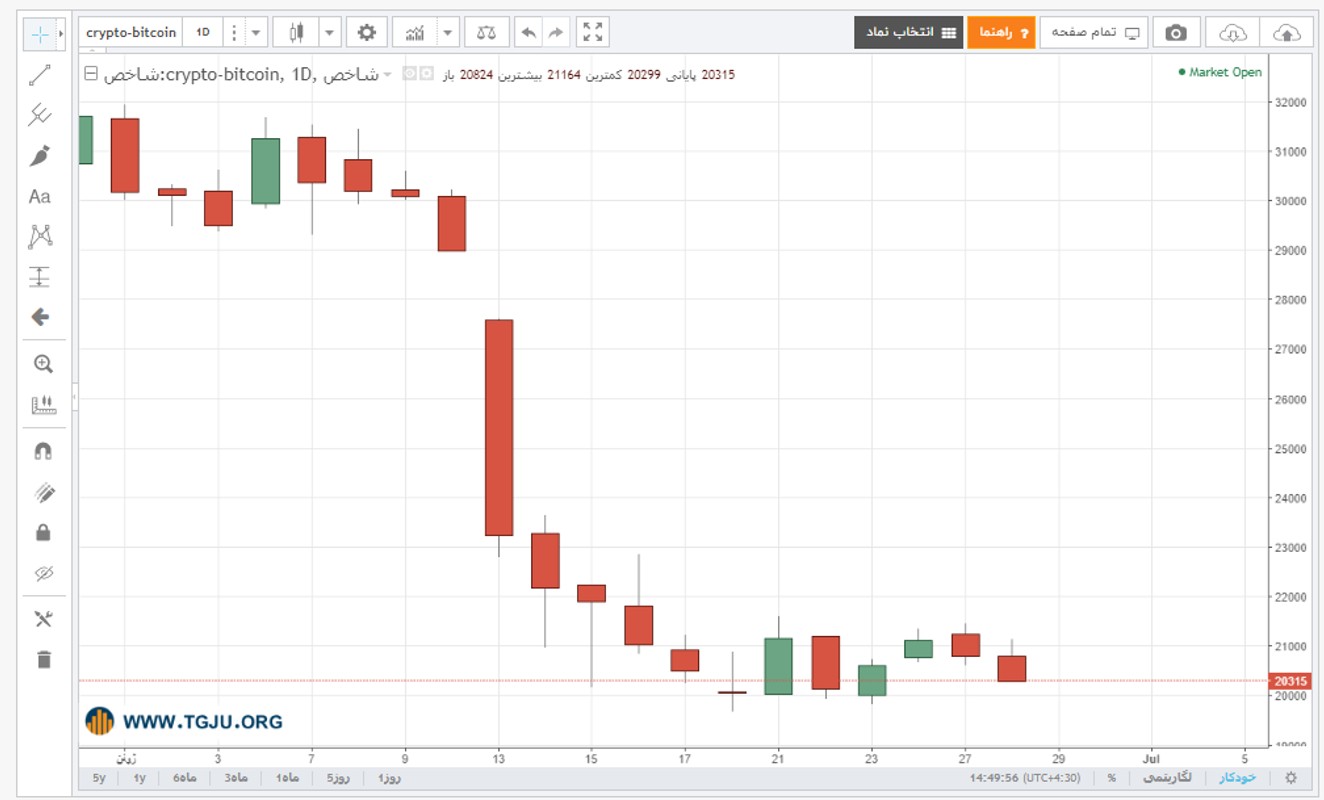Open the chart patterns tool
This screenshot has height=800, width=1324.
pos(40,237)
